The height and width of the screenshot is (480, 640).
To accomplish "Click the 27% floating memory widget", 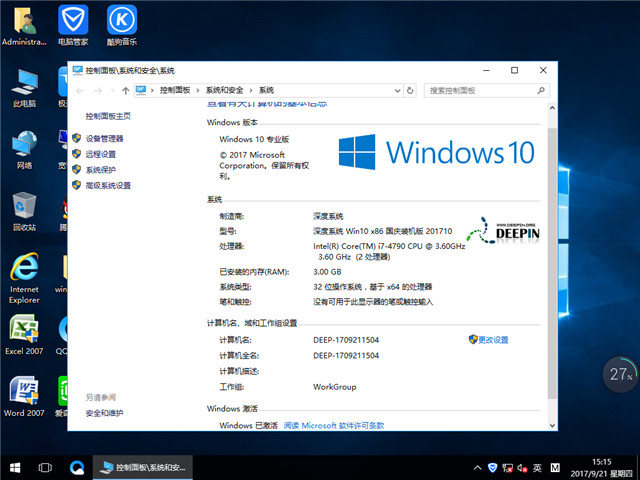I will [x=620, y=374].
